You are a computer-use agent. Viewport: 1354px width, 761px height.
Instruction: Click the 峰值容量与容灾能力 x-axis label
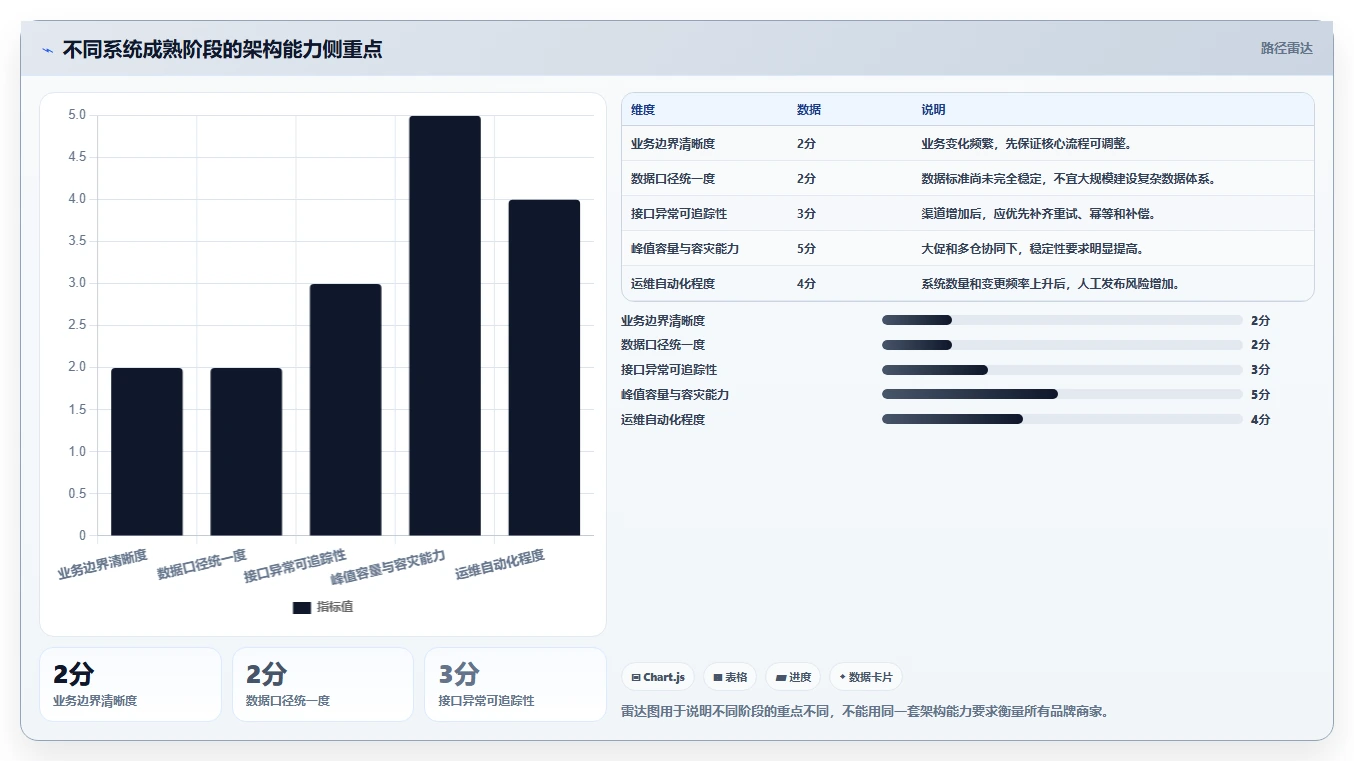388,567
